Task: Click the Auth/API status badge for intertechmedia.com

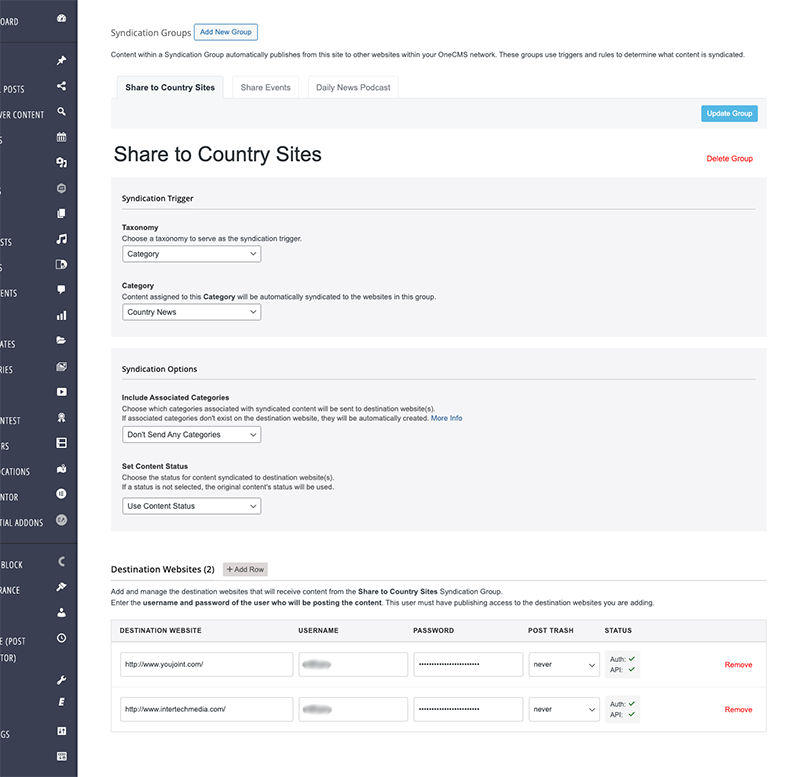Action: (x=622, y=709)
